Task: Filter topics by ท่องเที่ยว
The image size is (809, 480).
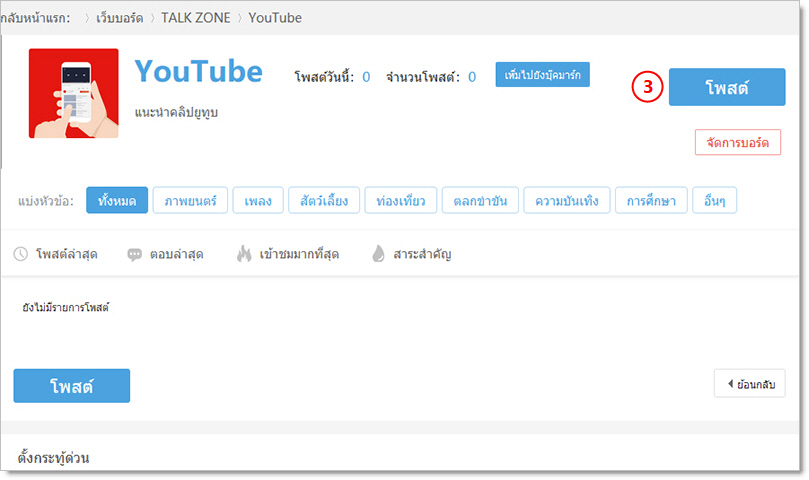Action: pyautogui.click(x=401, y=200)
